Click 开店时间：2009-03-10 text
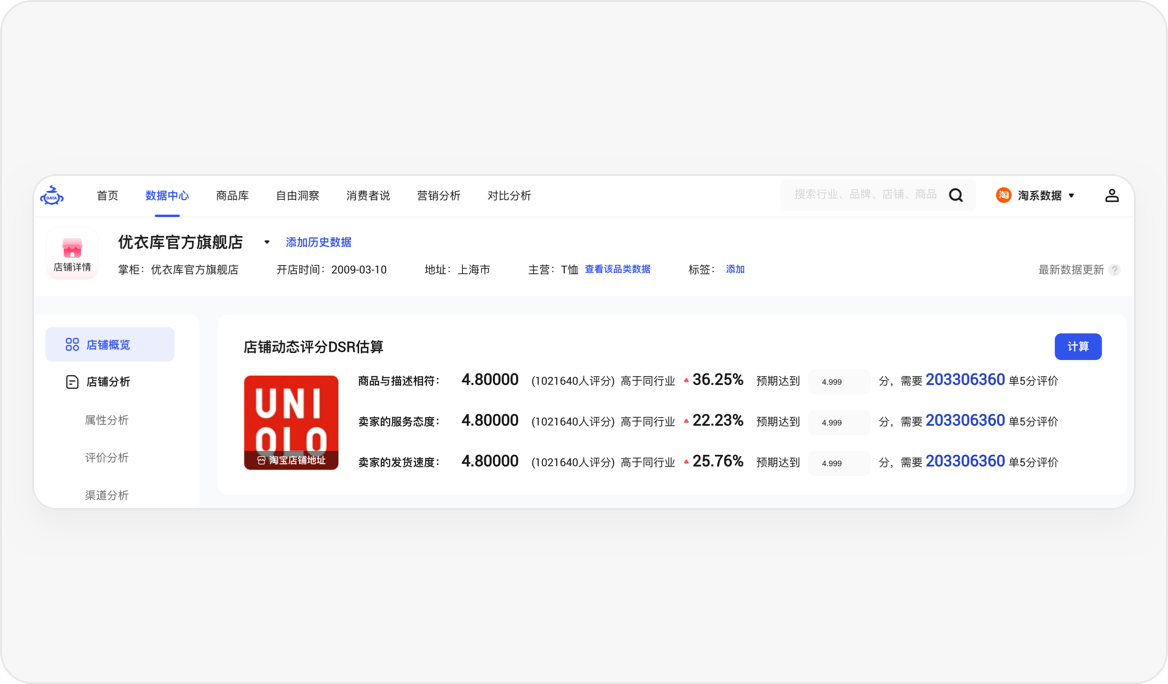Image resolution: width=1168 pixels, height=684 pixels. 331,270
